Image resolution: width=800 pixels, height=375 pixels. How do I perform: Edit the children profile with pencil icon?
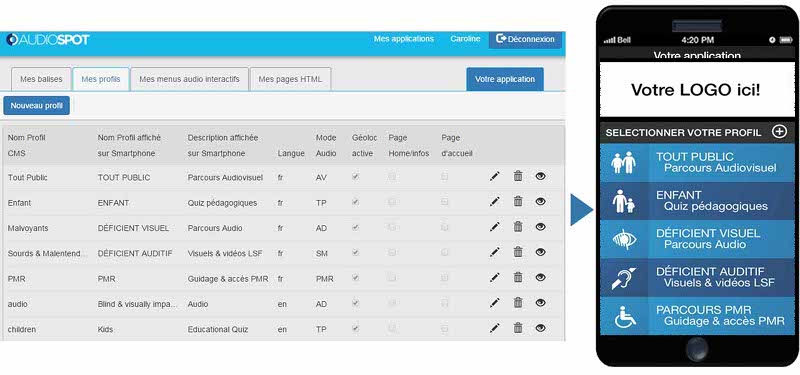[494, 328]
